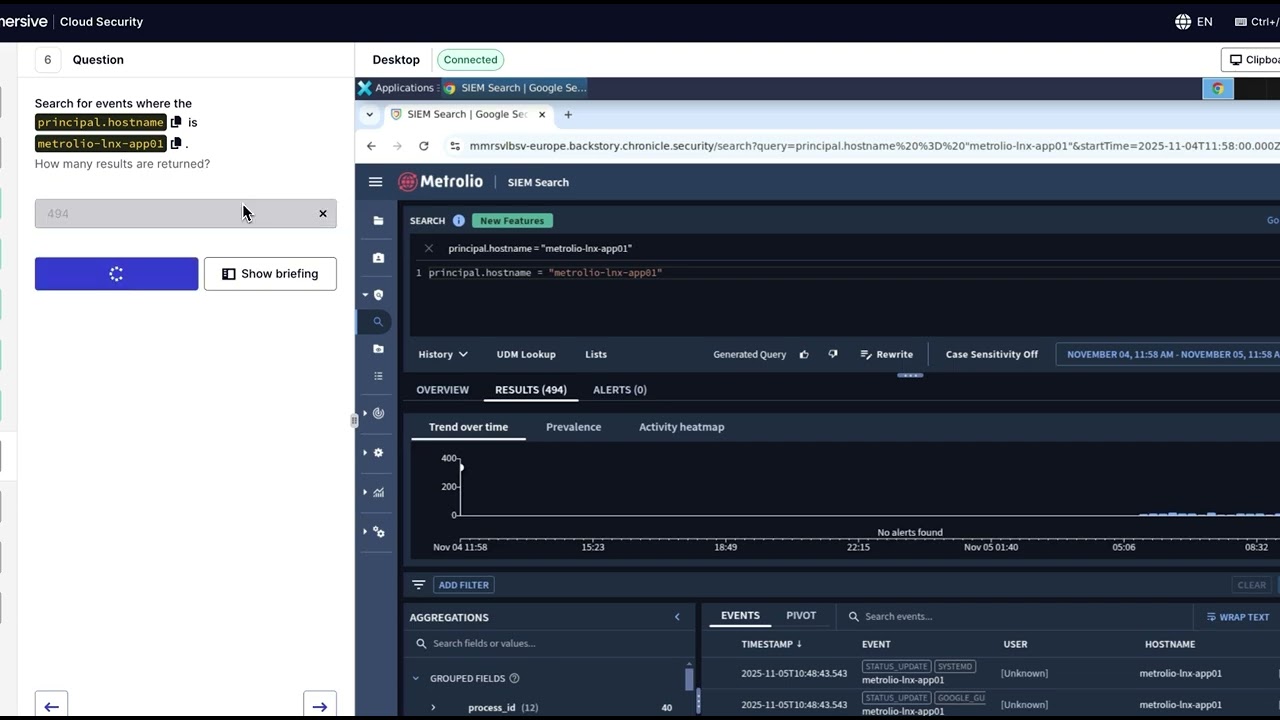Go to the previous question arrow
Viewport: 1280px width, 720px height.
pyautogui.click(x=51, y=705)
